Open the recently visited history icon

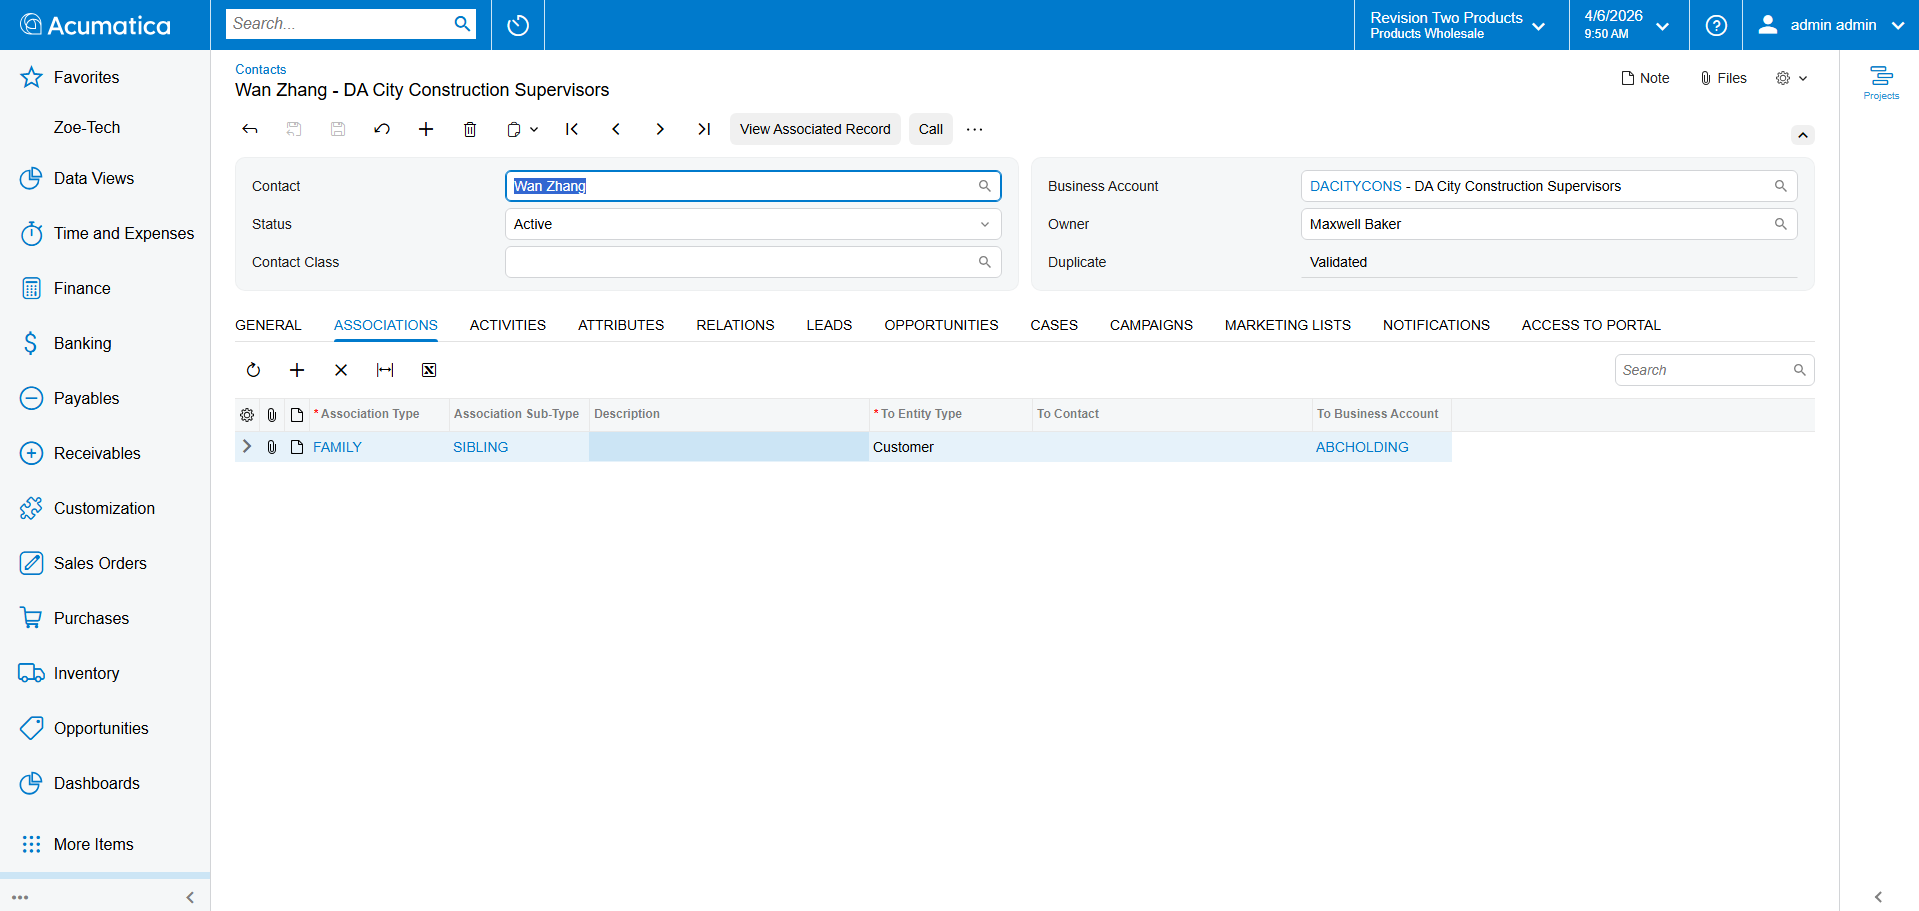point(518,25)
